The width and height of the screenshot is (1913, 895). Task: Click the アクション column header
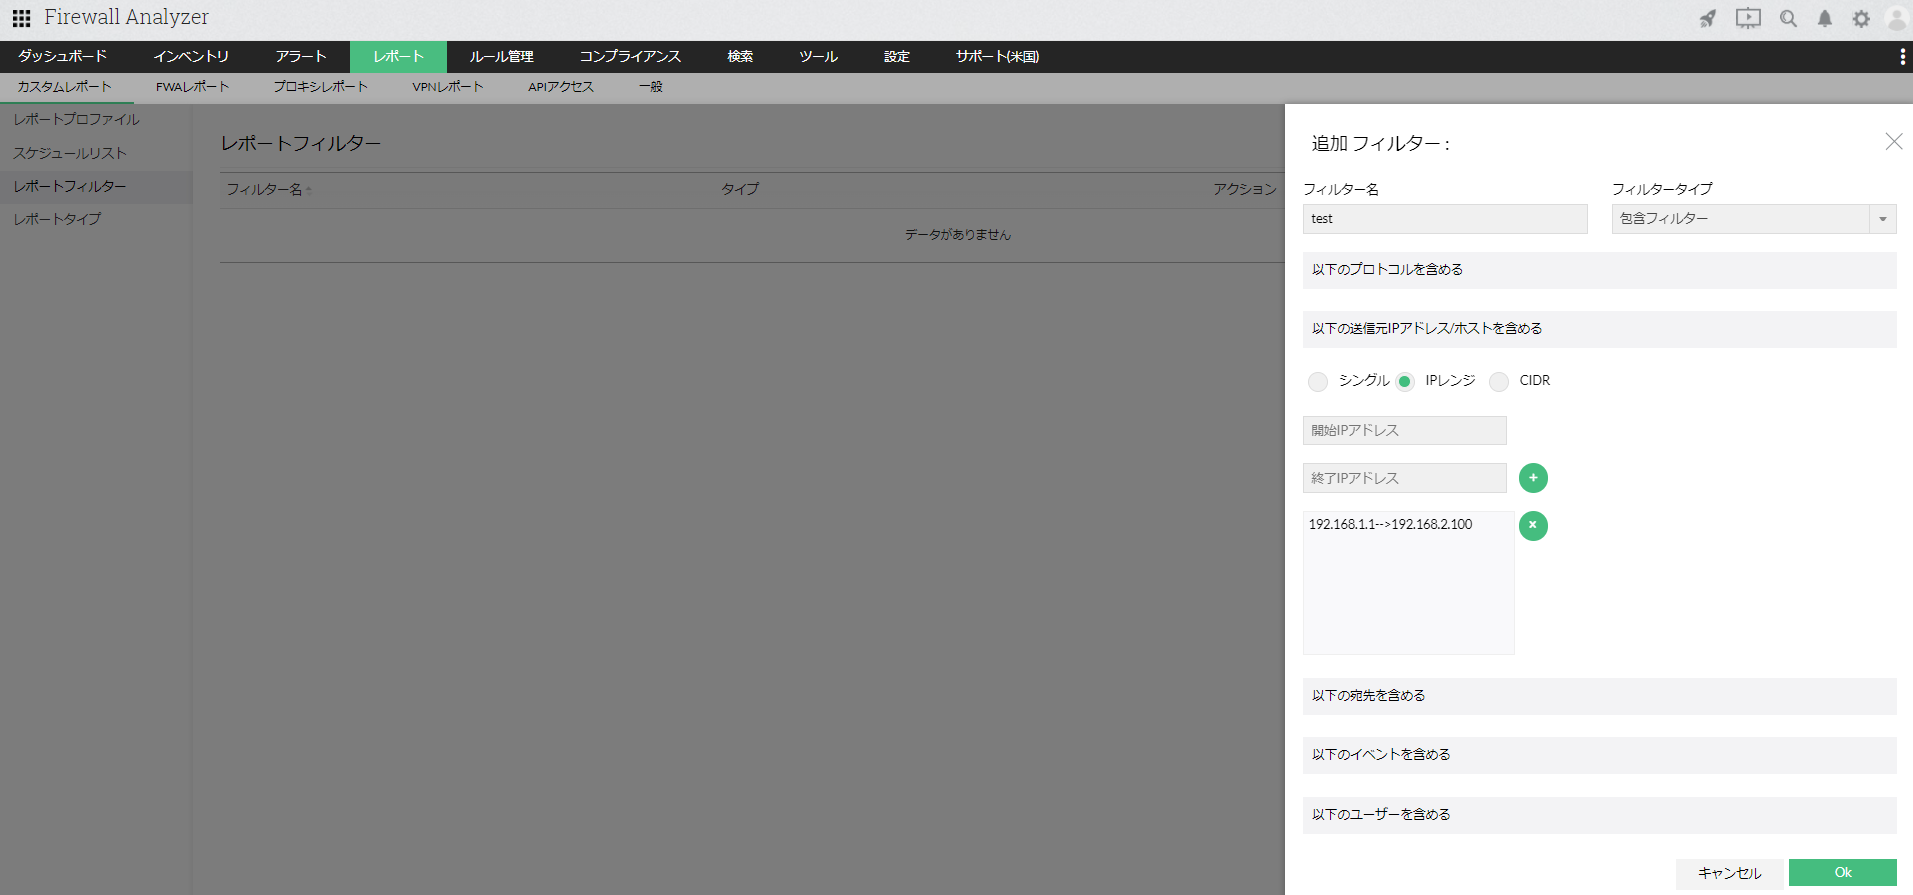[x=1245, y=190]
